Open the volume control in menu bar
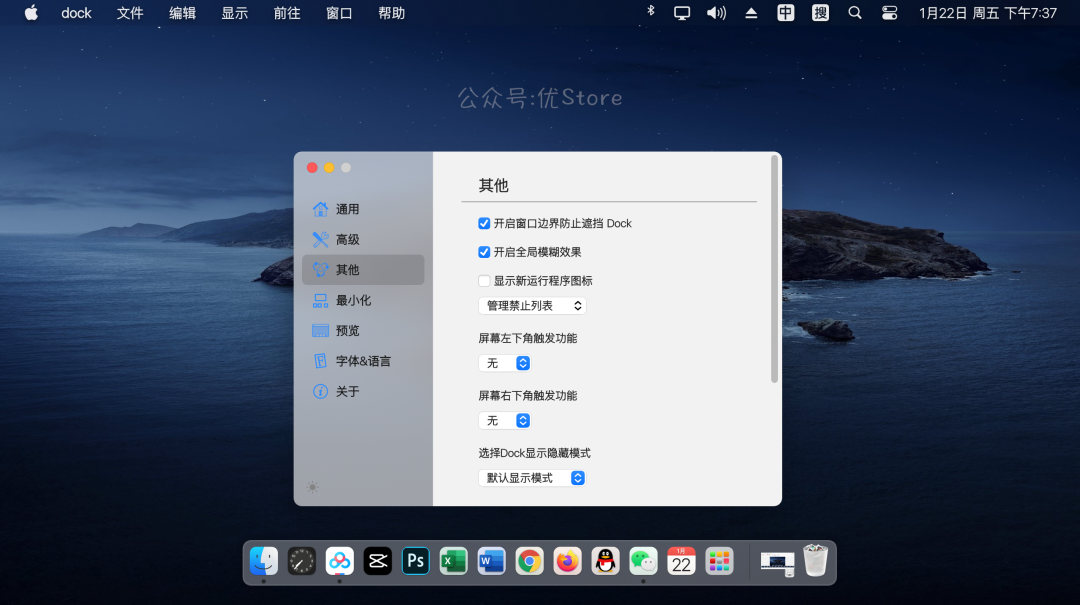 click(x=716, y=13)
